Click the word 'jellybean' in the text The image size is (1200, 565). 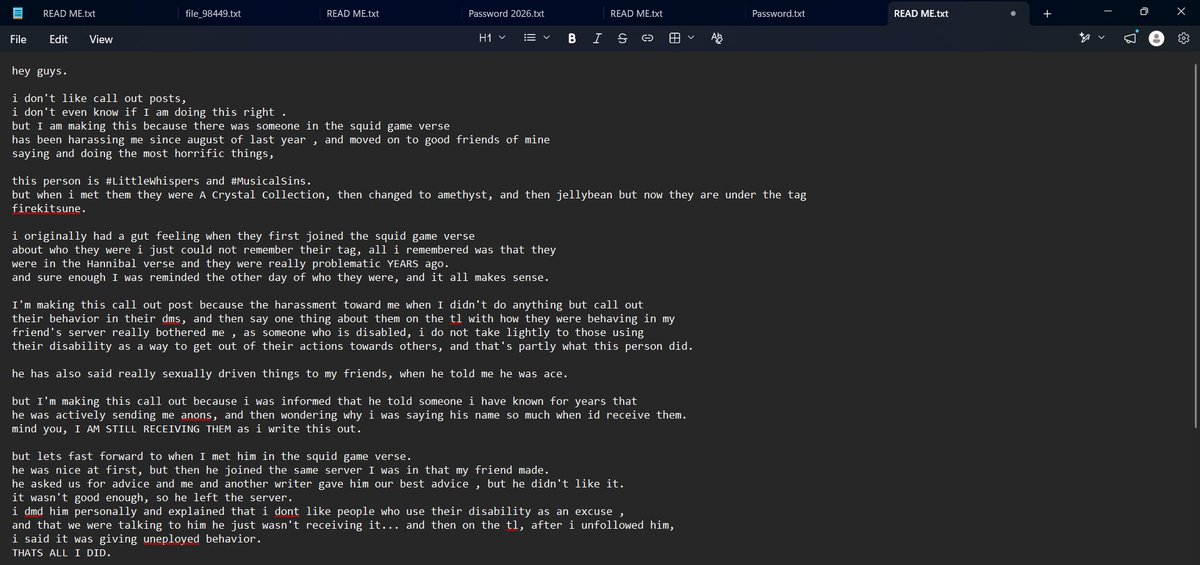[582, 195]
